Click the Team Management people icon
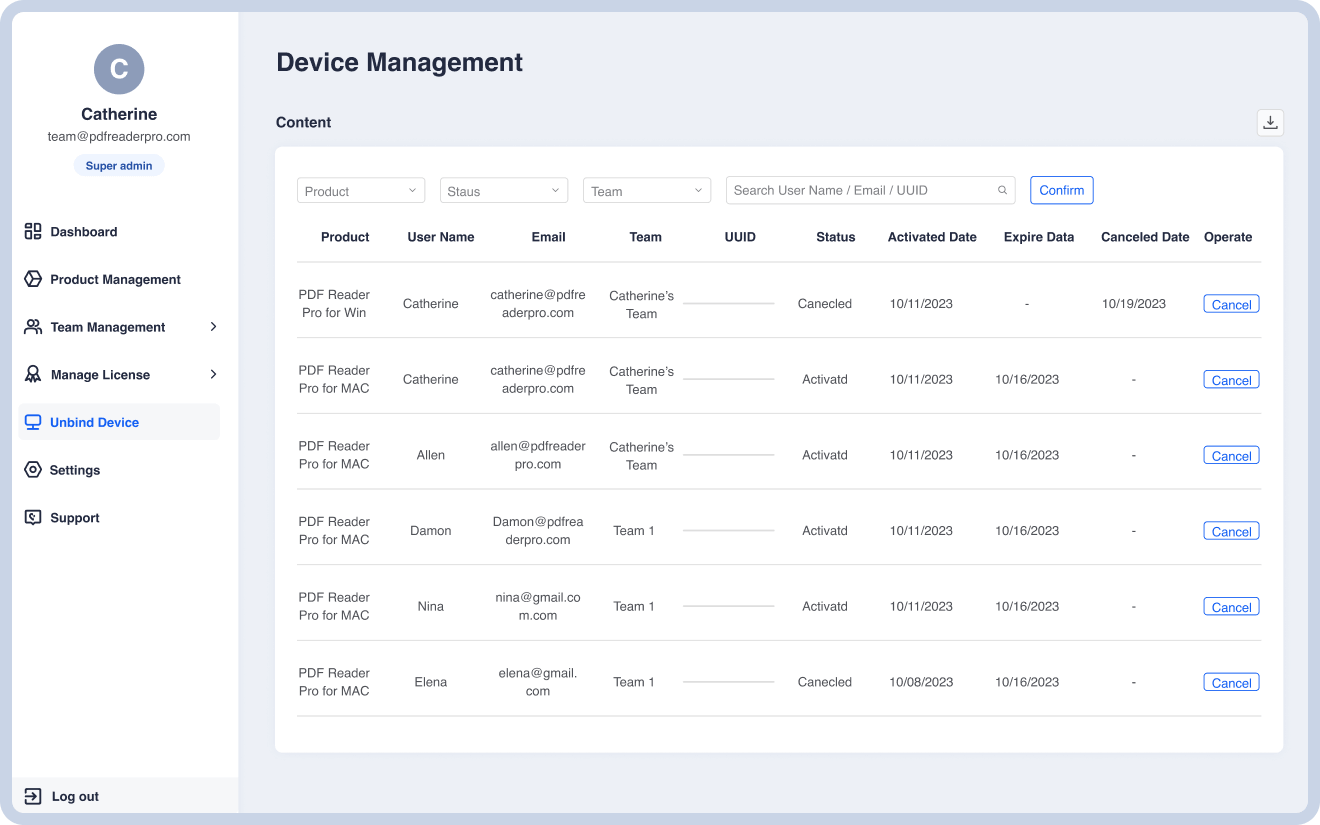Screen dimensions: 1320x825 point(33,327)
